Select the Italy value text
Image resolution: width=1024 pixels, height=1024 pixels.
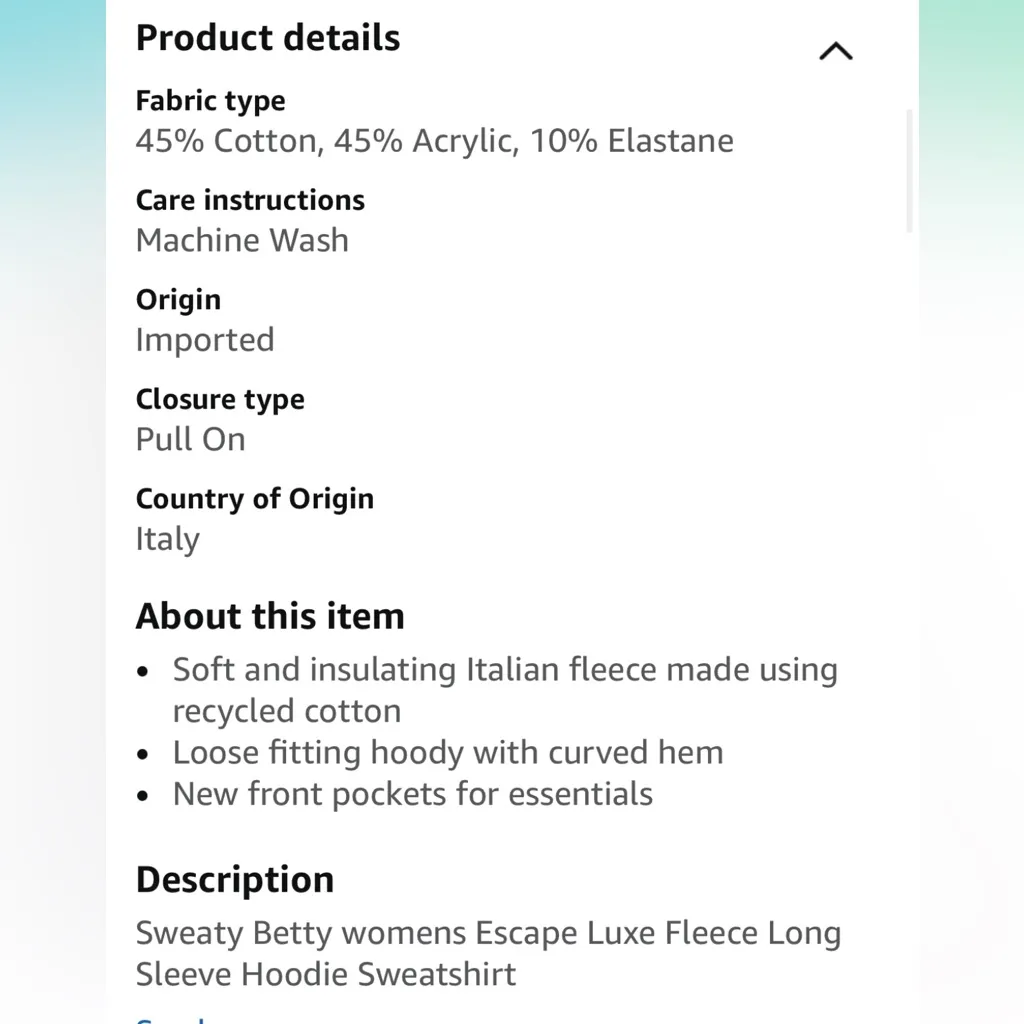click(168, 540)
